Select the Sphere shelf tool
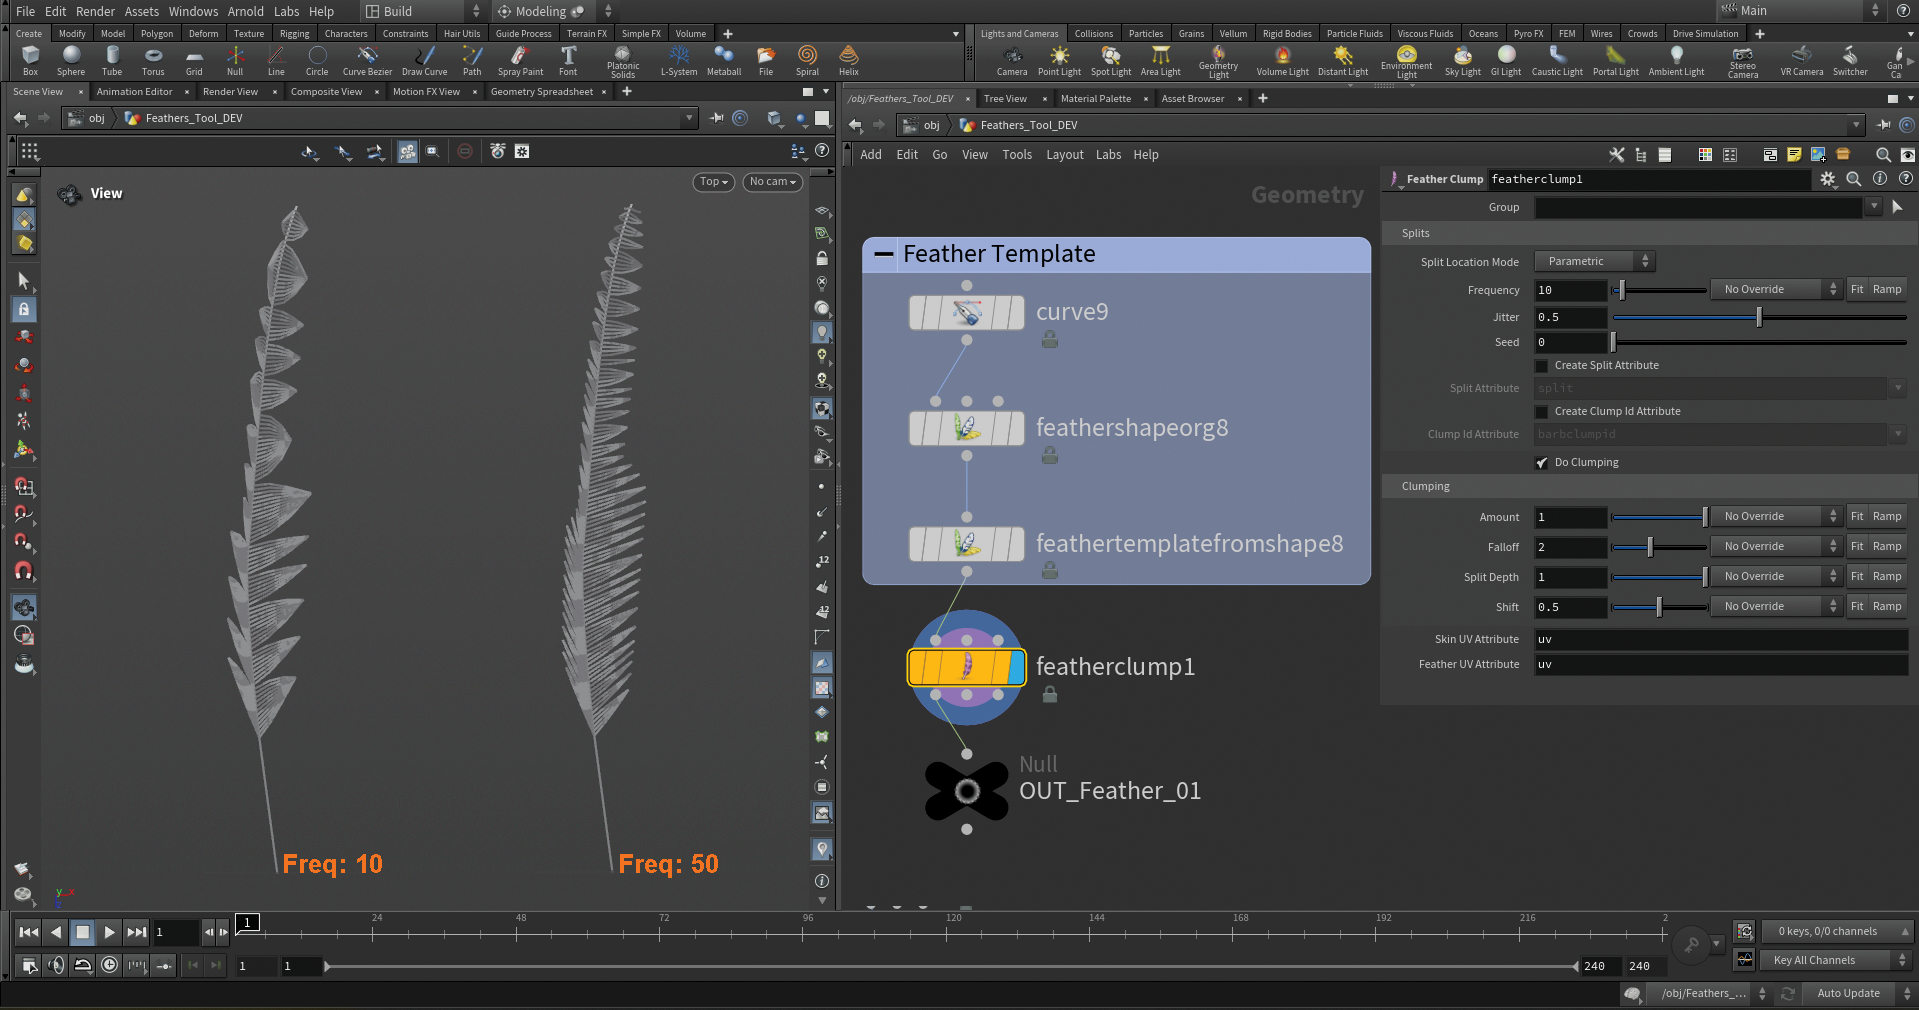1919x1010 pixels. coord(71,60)
